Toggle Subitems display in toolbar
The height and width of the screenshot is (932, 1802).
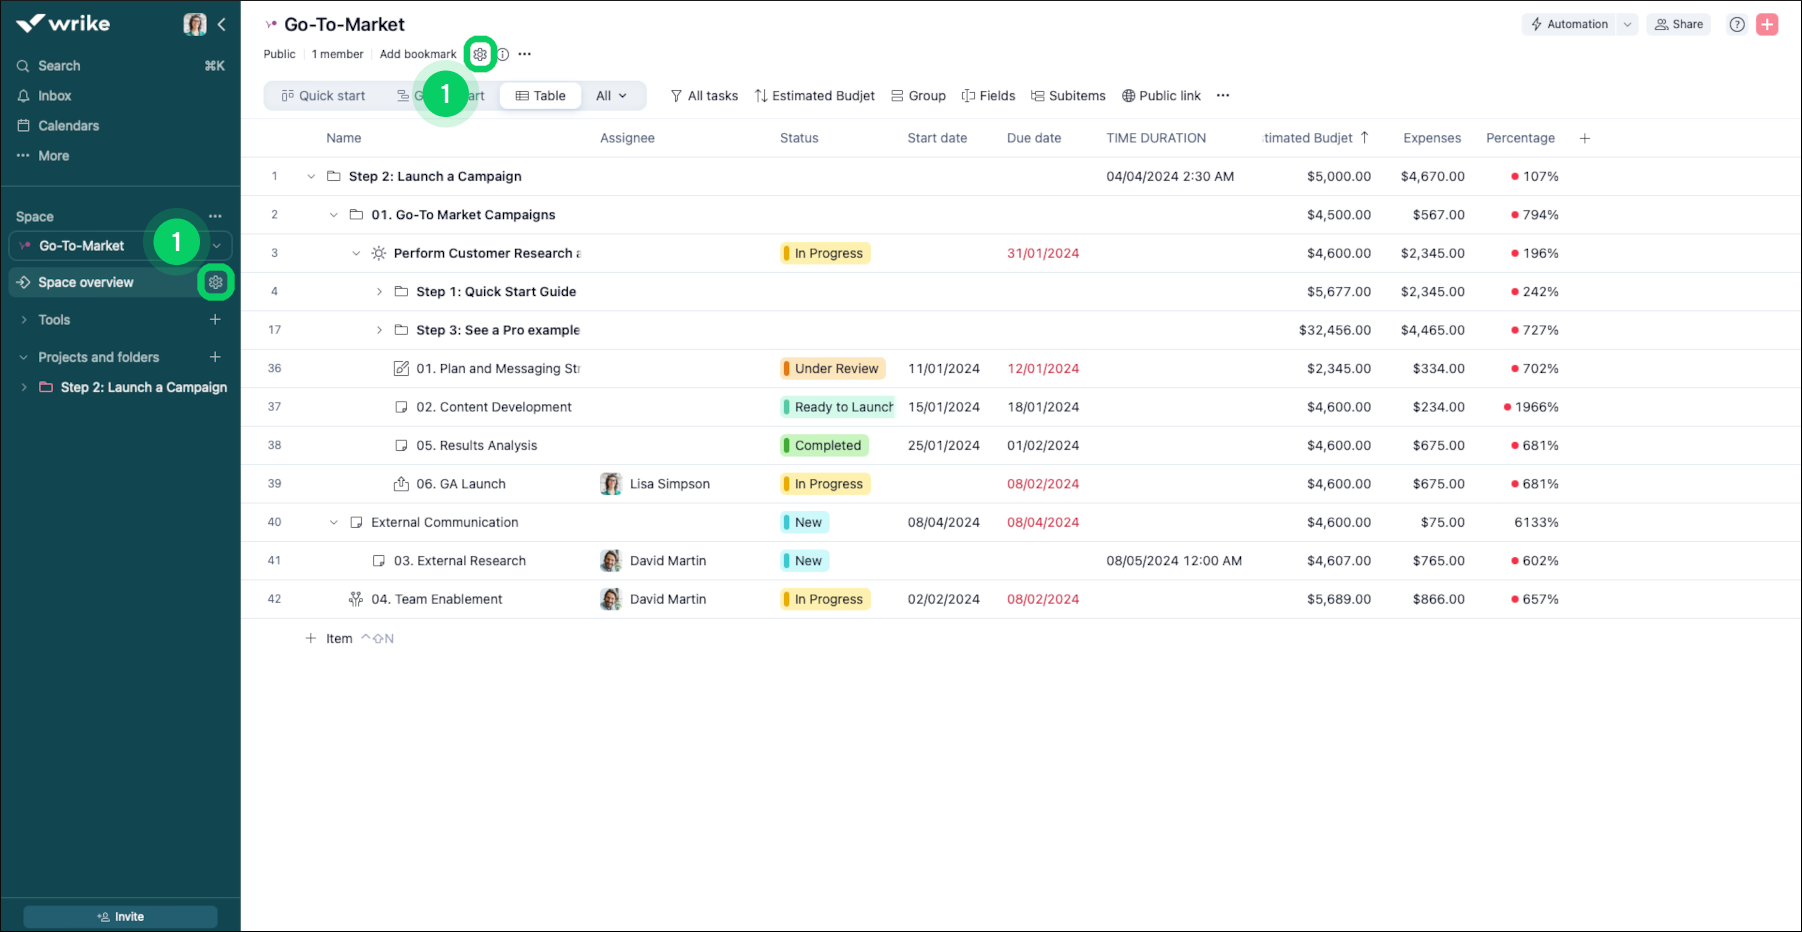tap(1068, 96)
